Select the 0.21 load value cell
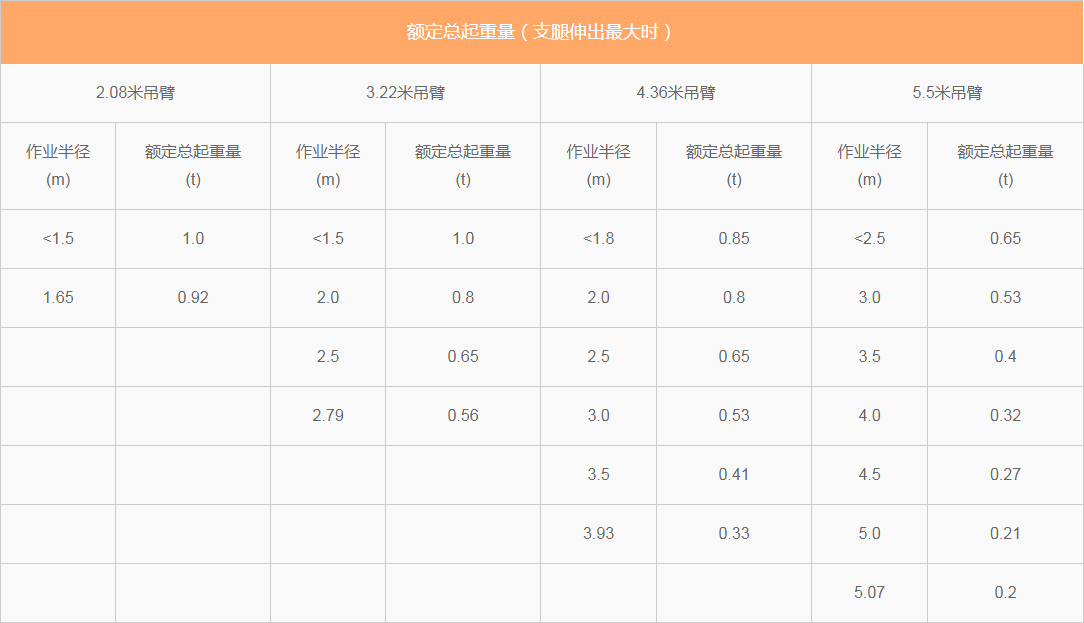This screenshot has width=1084, height=623. click(x=1005, y=533)
